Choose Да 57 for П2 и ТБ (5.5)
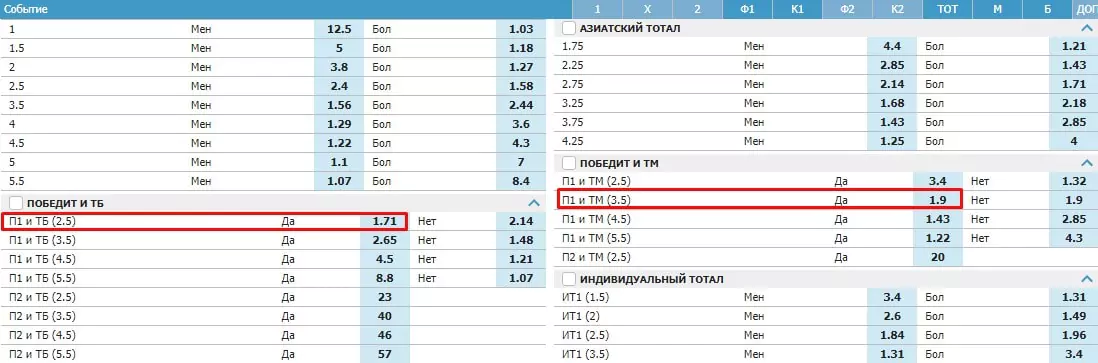The height and width of the screenshot is (363, 1098). (x=384, y=354)
